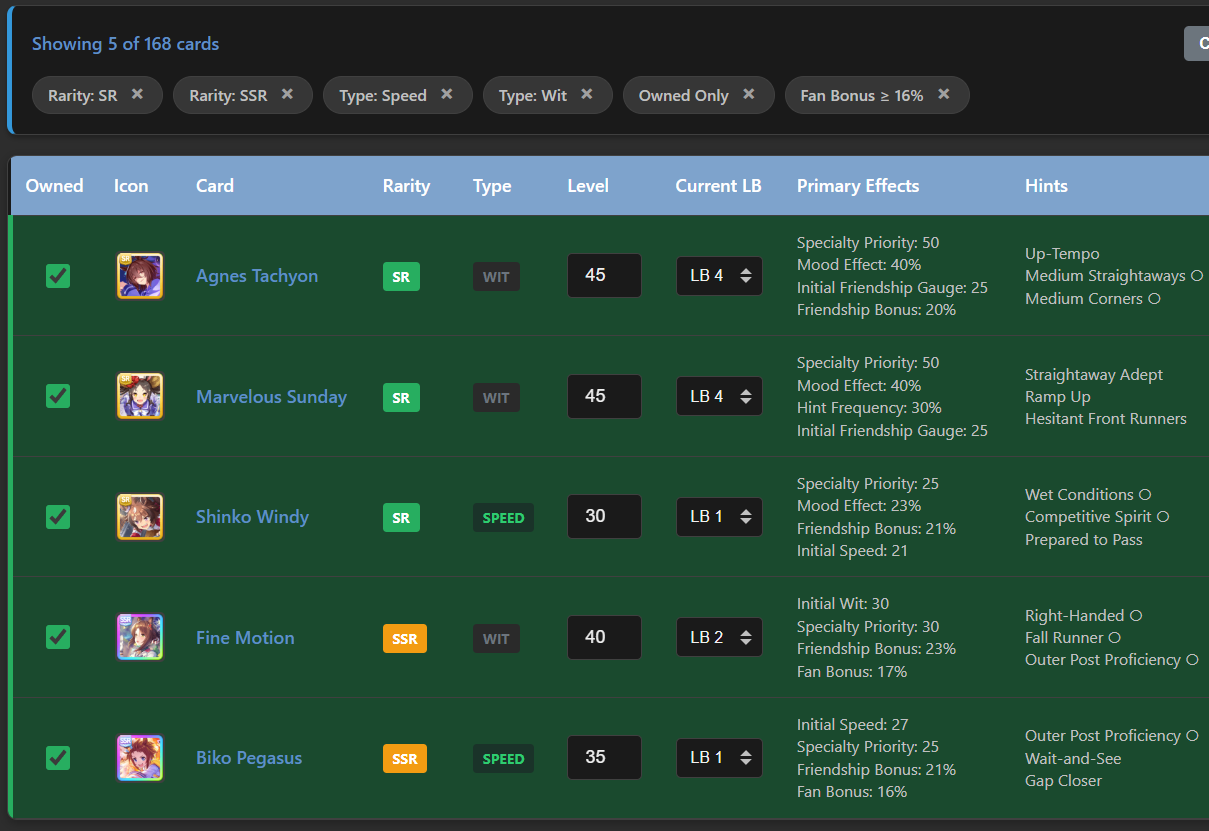Open LB dropdown for Fine Motion
Image resolution: width=1209 pixels, height=831 pixels.
point(719,637)
